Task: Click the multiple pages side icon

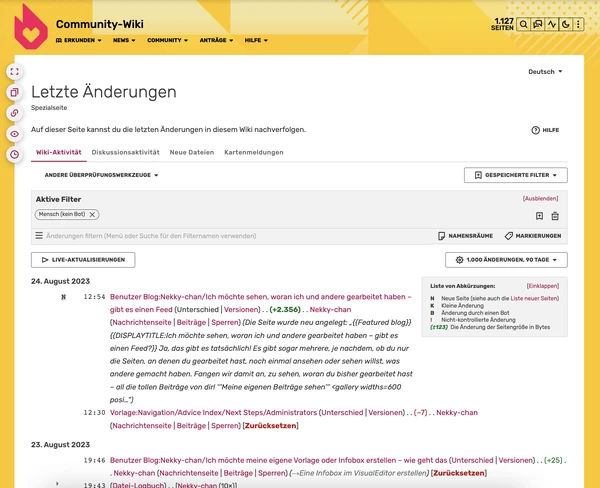Action: [x=15, y=92]
